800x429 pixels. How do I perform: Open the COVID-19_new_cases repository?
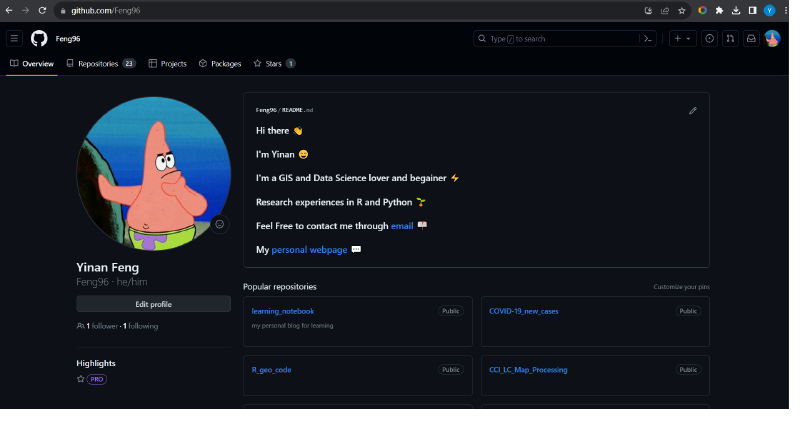click(x=523, y=311)
